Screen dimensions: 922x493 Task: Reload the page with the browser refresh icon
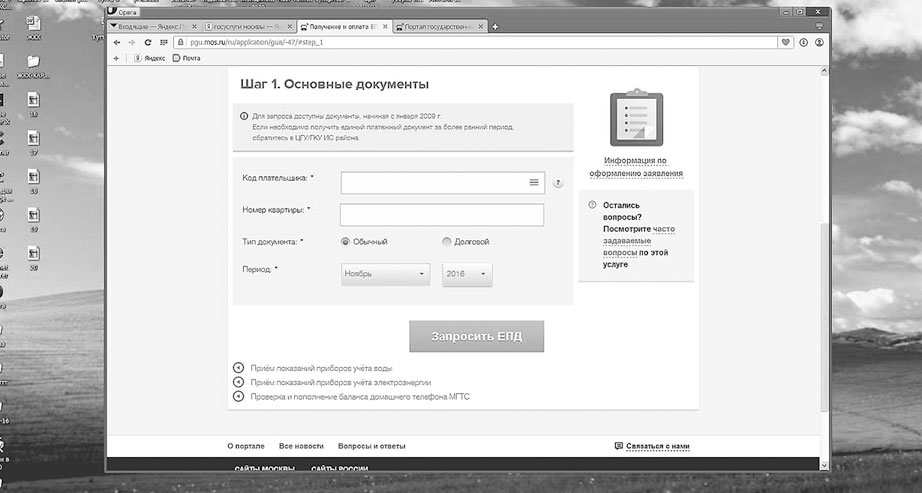[148, 43]
